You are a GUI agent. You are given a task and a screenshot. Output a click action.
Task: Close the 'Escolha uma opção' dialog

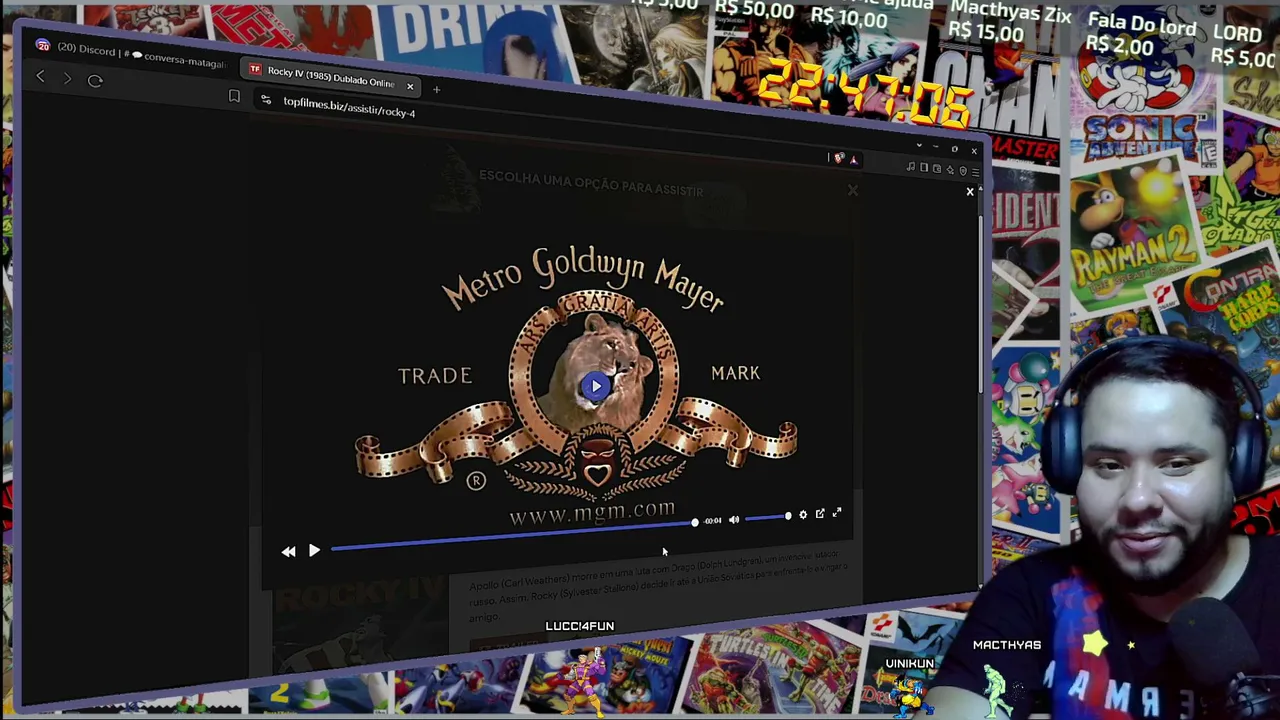point(852,190)
